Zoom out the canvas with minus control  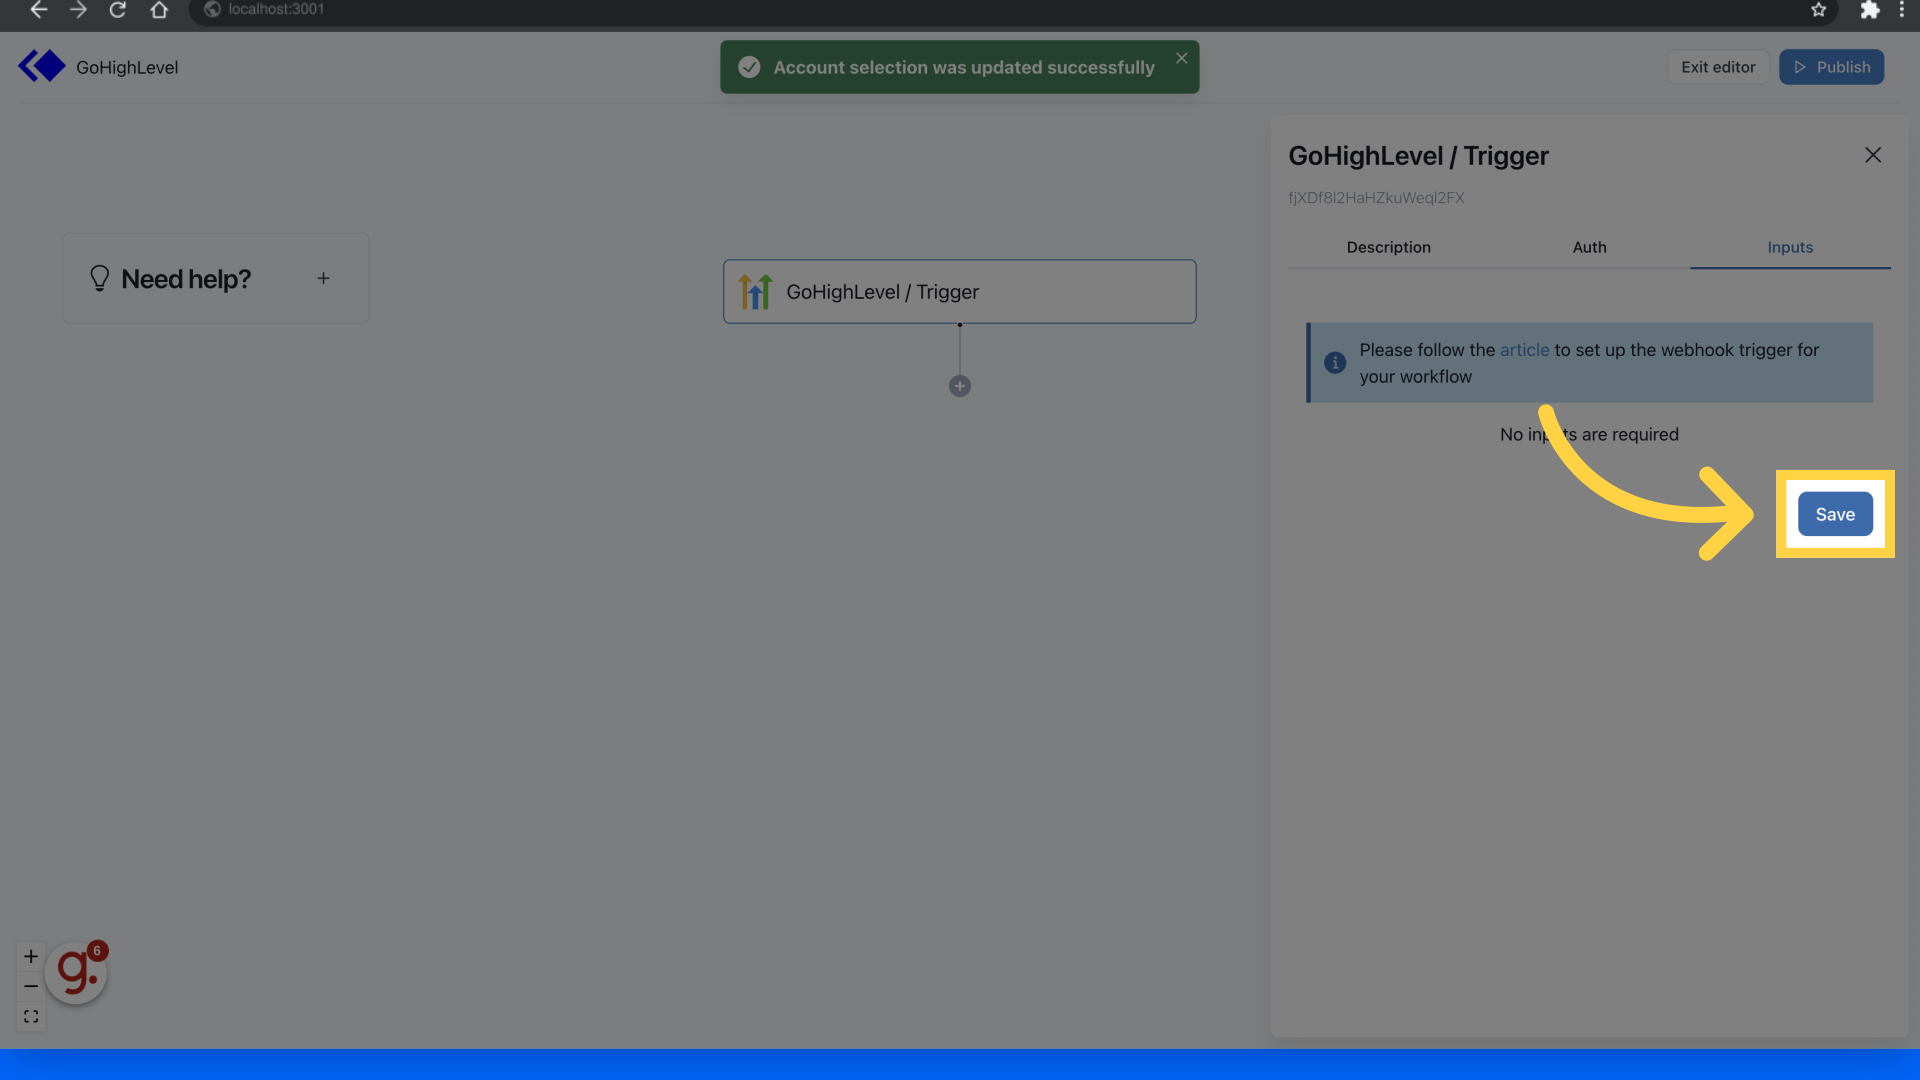pos(31,986)
